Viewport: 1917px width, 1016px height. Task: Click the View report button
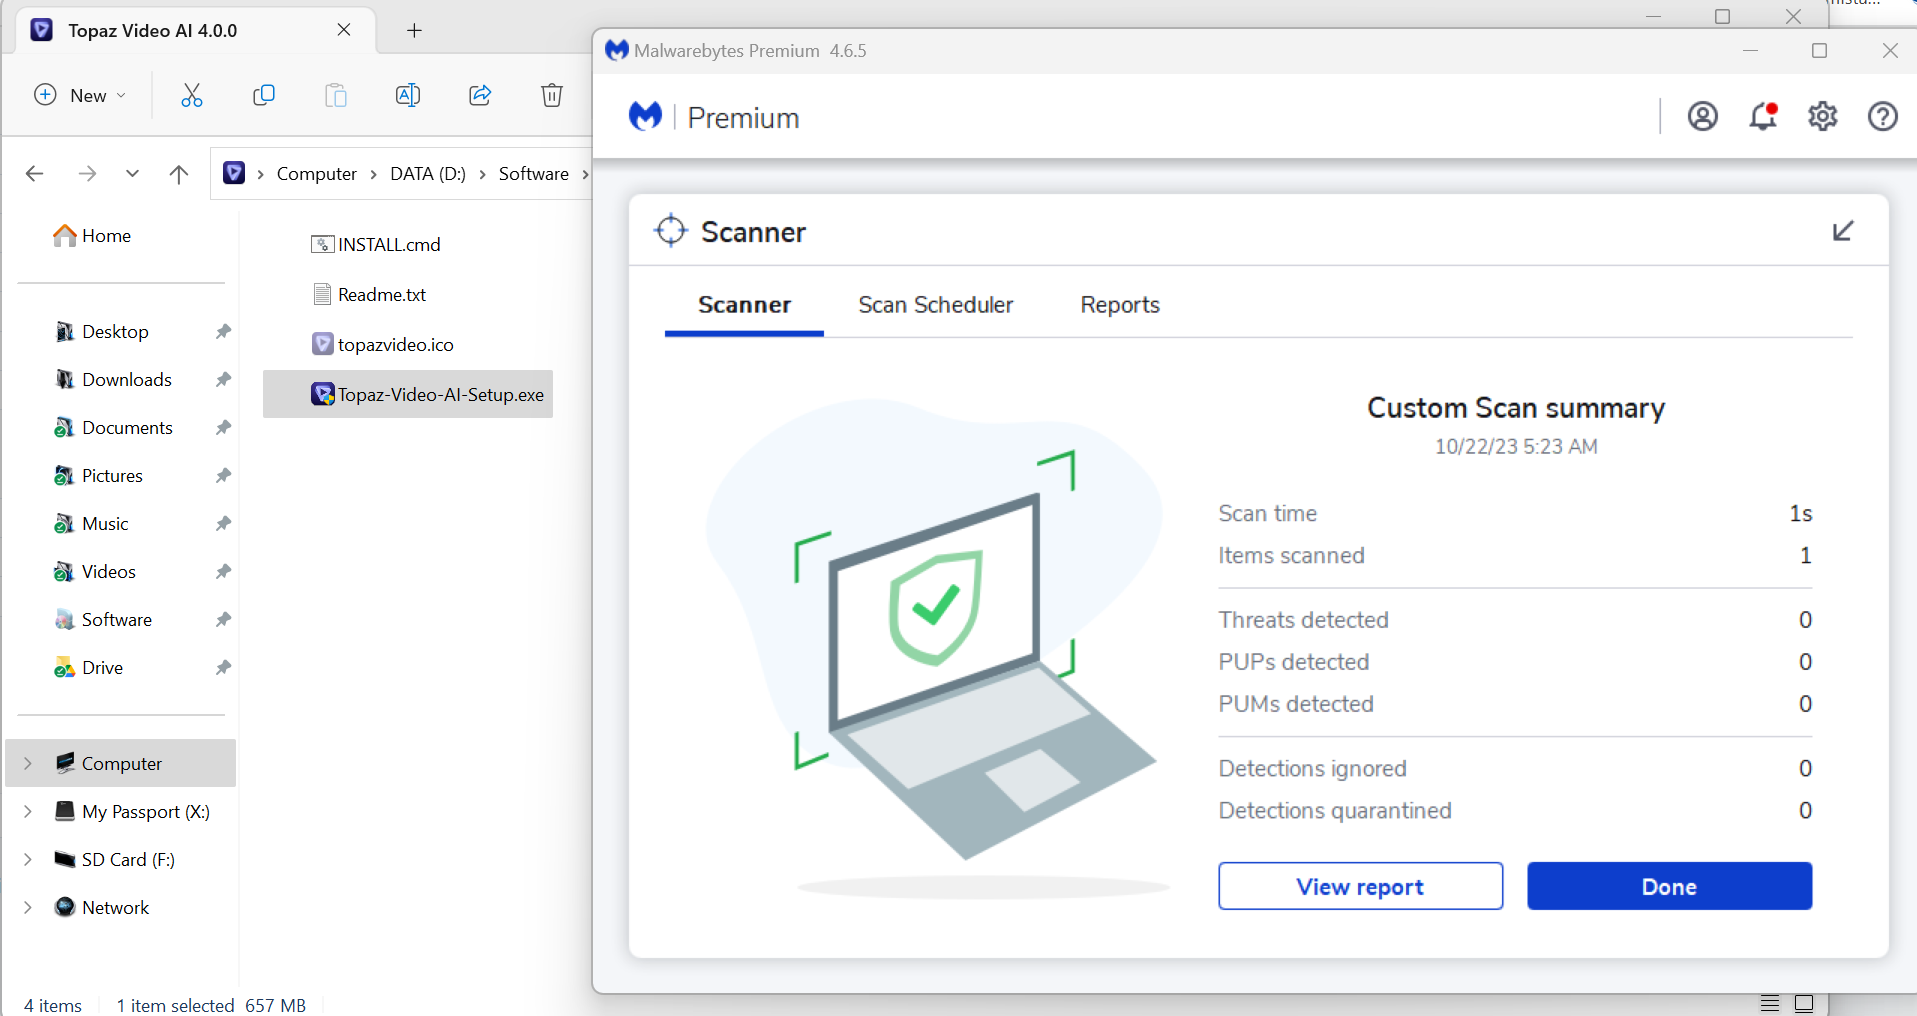1360,886
